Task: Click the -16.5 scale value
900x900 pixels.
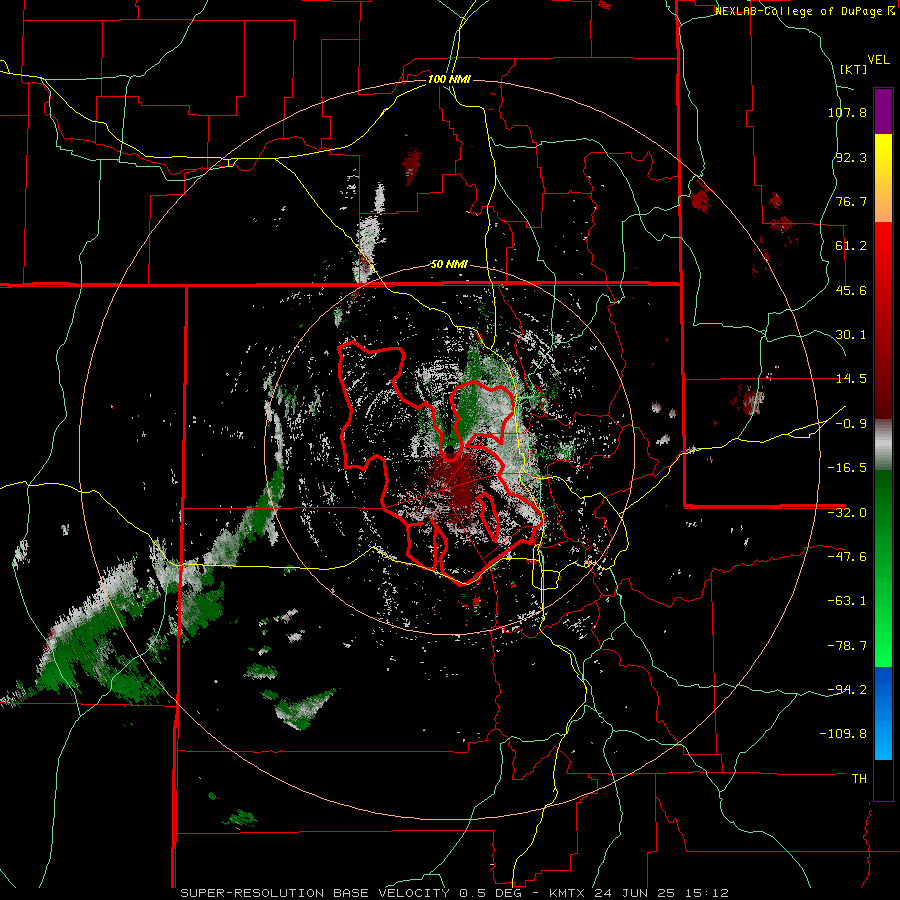Action: pyautogui.click(x=847, y=468)
